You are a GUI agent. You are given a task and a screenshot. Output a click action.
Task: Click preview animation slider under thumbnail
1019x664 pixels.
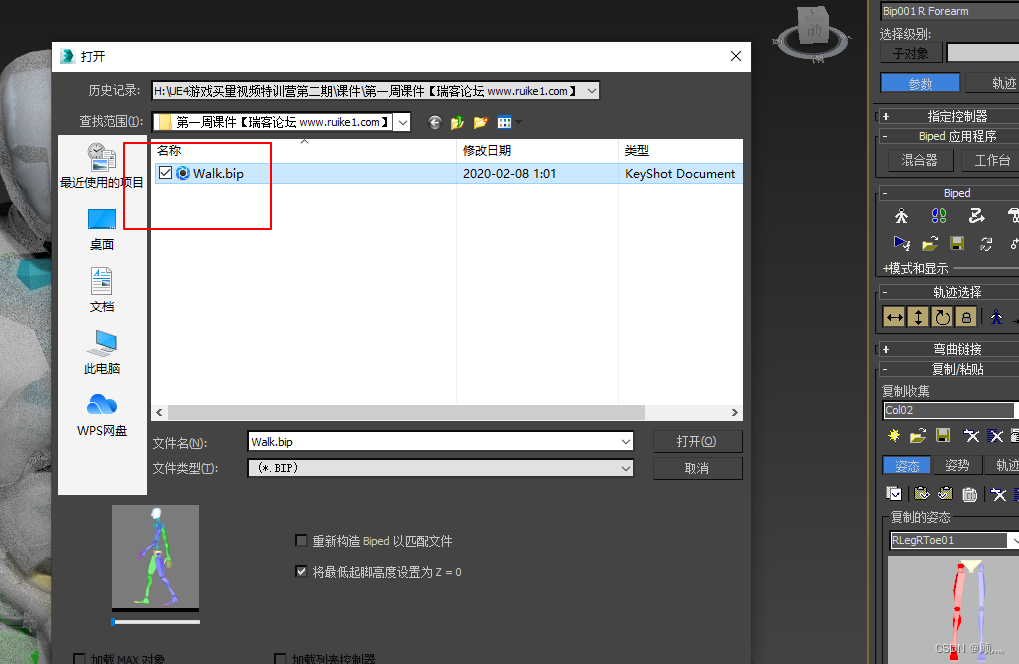pos(156,622)
